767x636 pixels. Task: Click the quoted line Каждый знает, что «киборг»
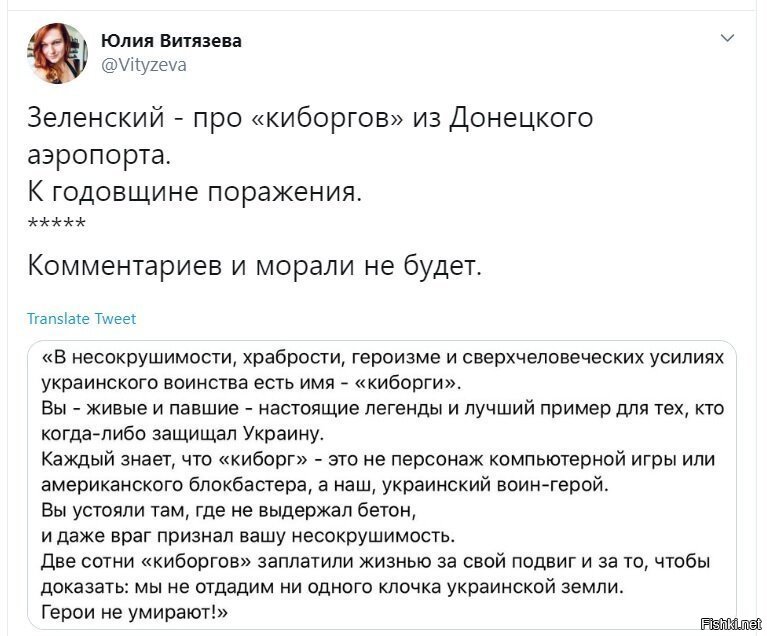[378, 459]
